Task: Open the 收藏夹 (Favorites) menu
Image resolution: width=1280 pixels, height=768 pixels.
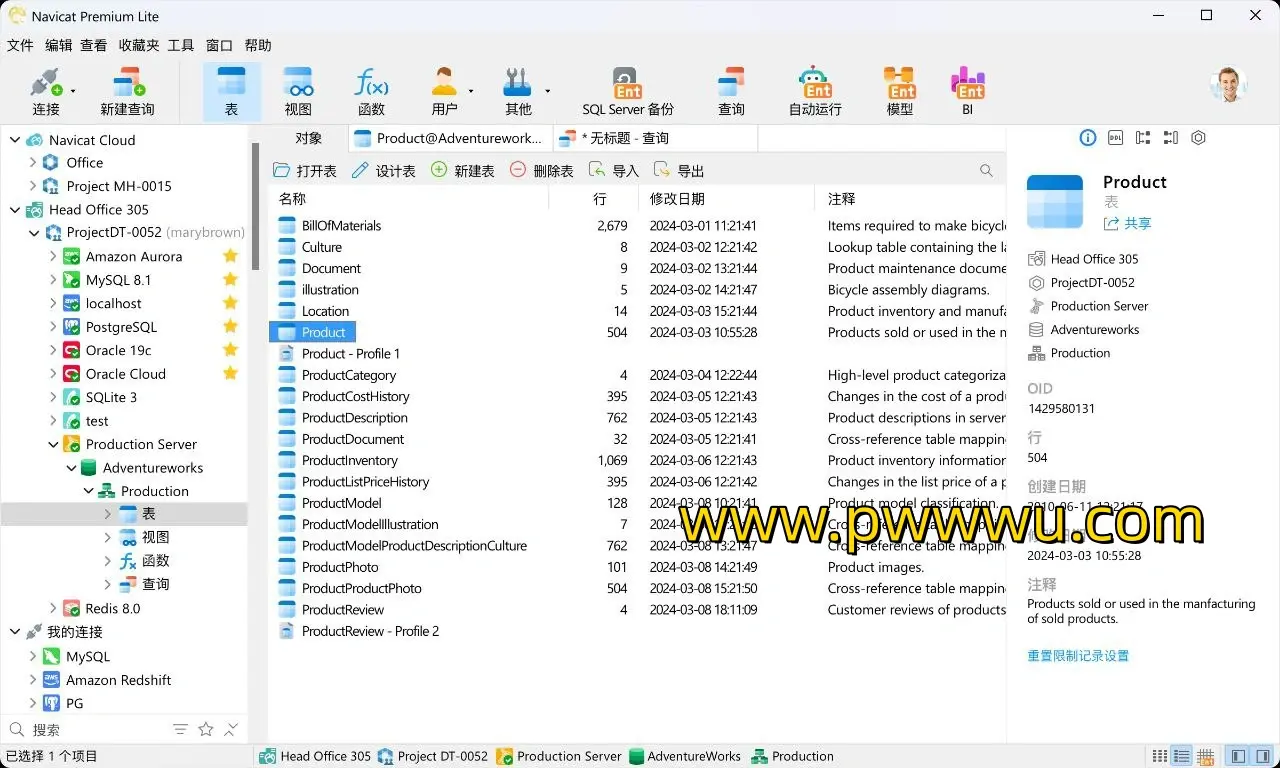Action: (x=139, y=45)
